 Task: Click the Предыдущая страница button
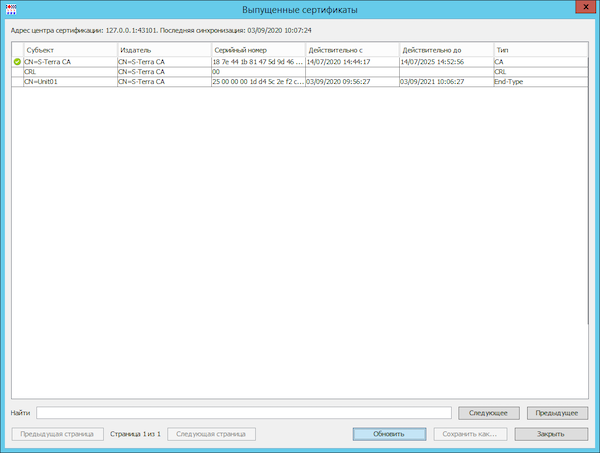coord(57,434)
